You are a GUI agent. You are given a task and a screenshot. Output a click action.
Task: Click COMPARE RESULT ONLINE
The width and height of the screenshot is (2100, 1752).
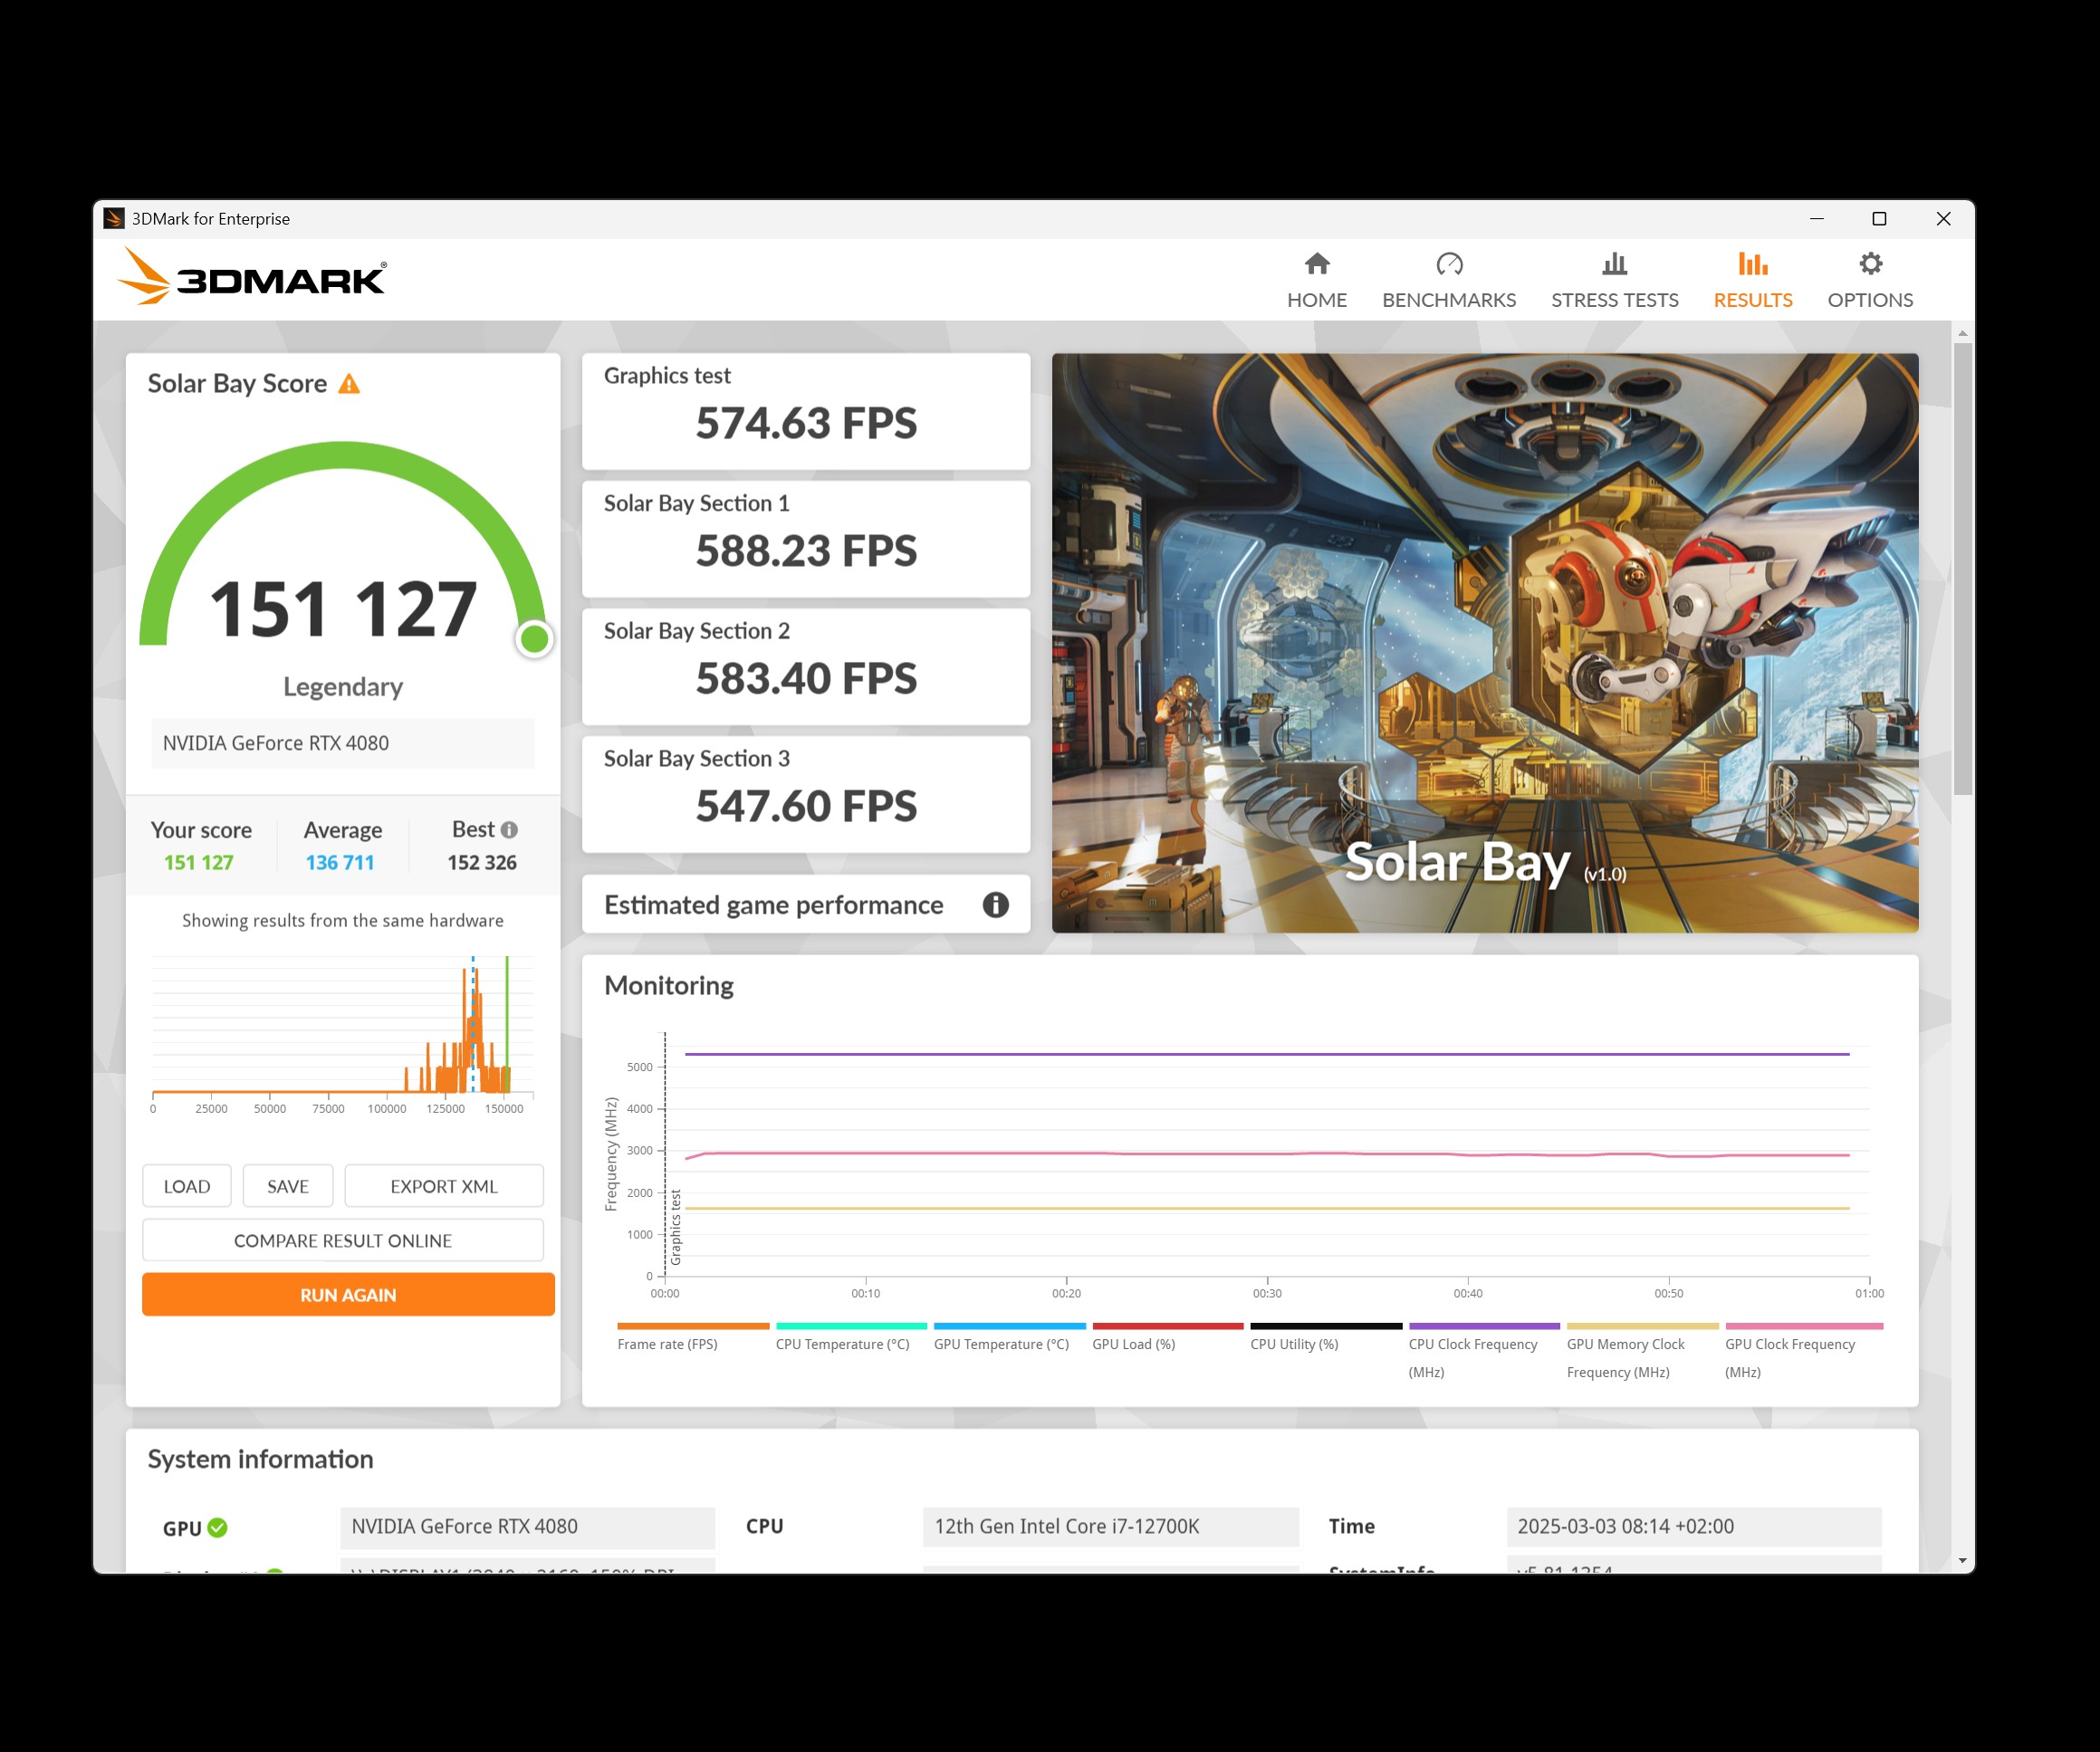[x=343, y=1240]
